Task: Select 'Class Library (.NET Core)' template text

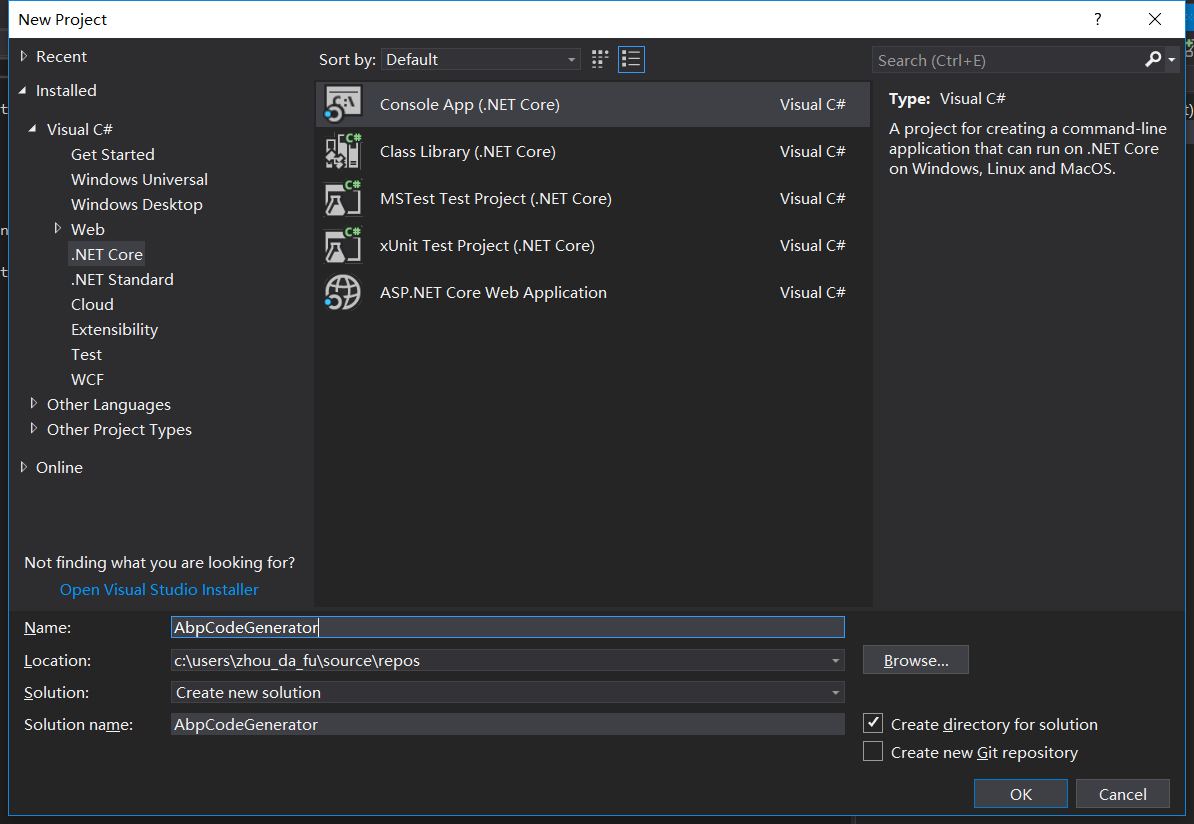Action: tap(468, 152)
